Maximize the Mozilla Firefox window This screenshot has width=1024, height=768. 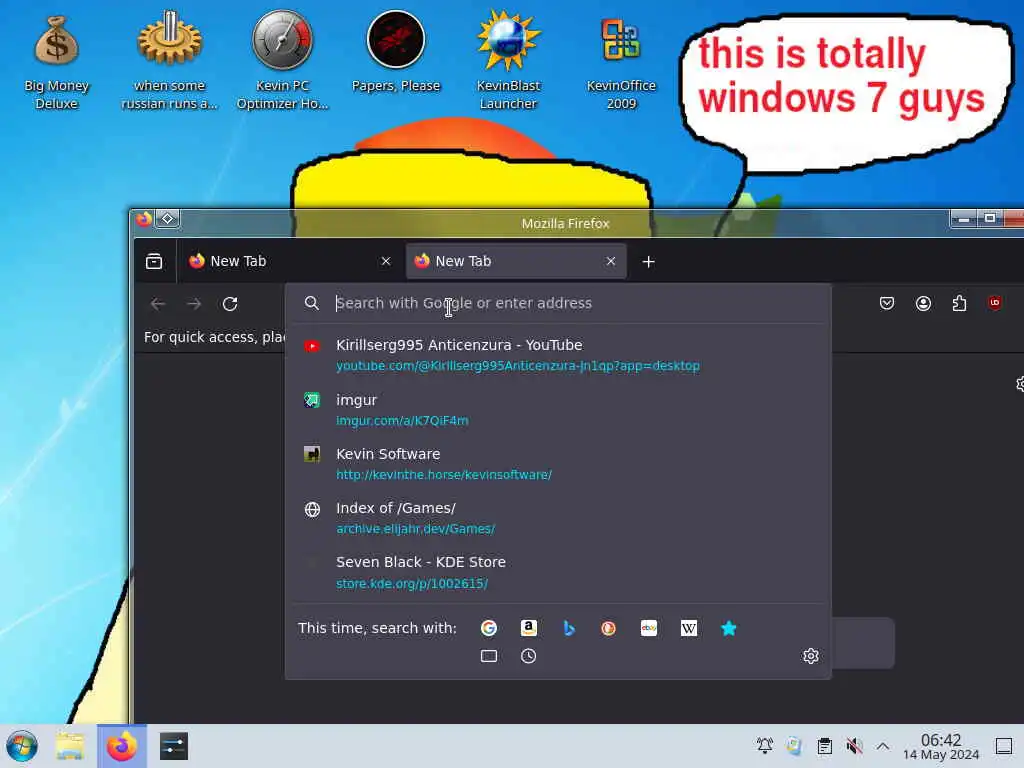coord(990,219)
